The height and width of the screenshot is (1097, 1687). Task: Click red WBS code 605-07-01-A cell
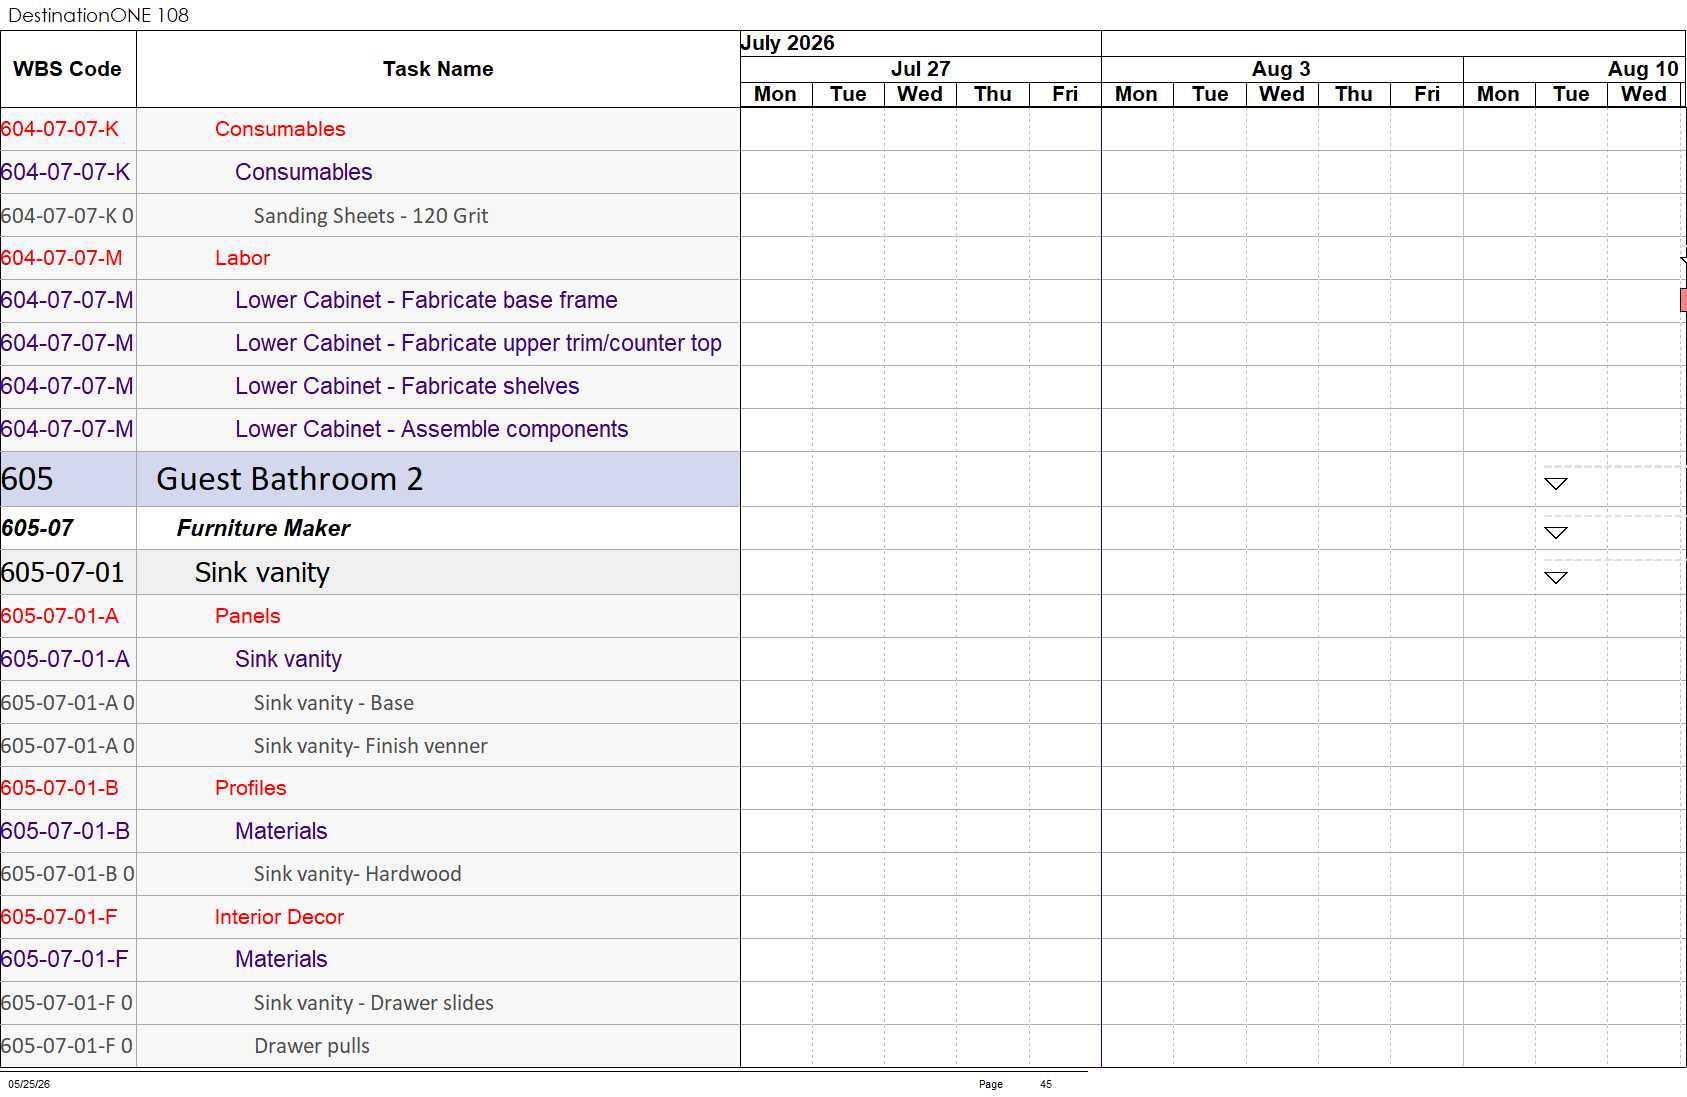[68, 616]
